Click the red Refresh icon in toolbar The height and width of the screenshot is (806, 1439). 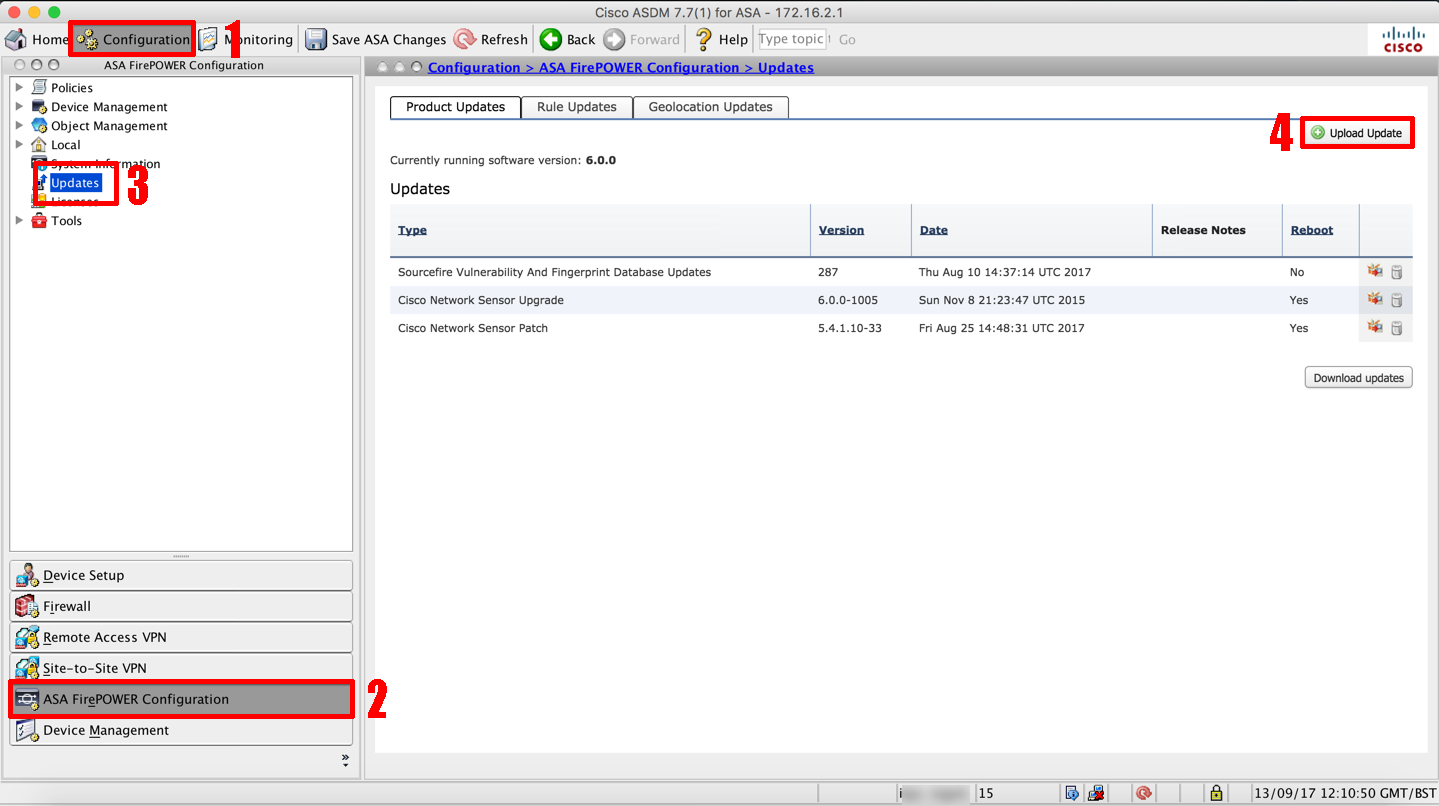[x=465, y=39]
